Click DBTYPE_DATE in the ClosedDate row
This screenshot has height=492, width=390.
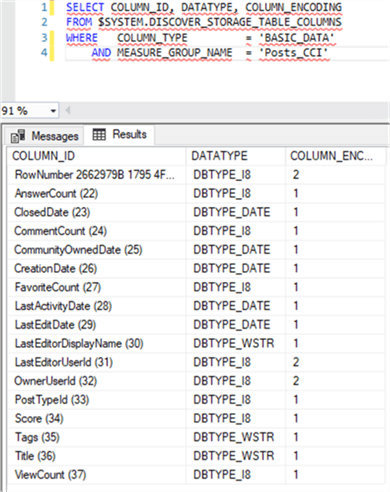click(232, 212)
